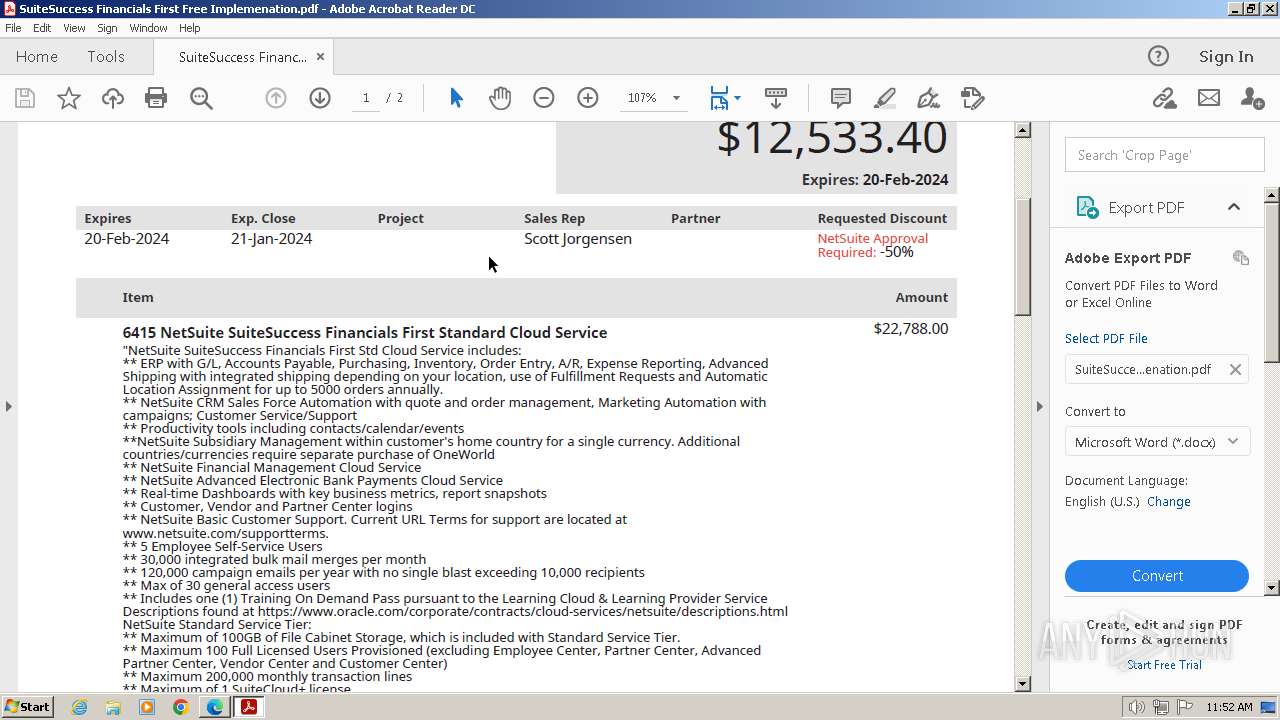Click copy icon beside Adobe Export PDF
The width and height of the screenshot is (1280, 720).
tap(1241, 258)
